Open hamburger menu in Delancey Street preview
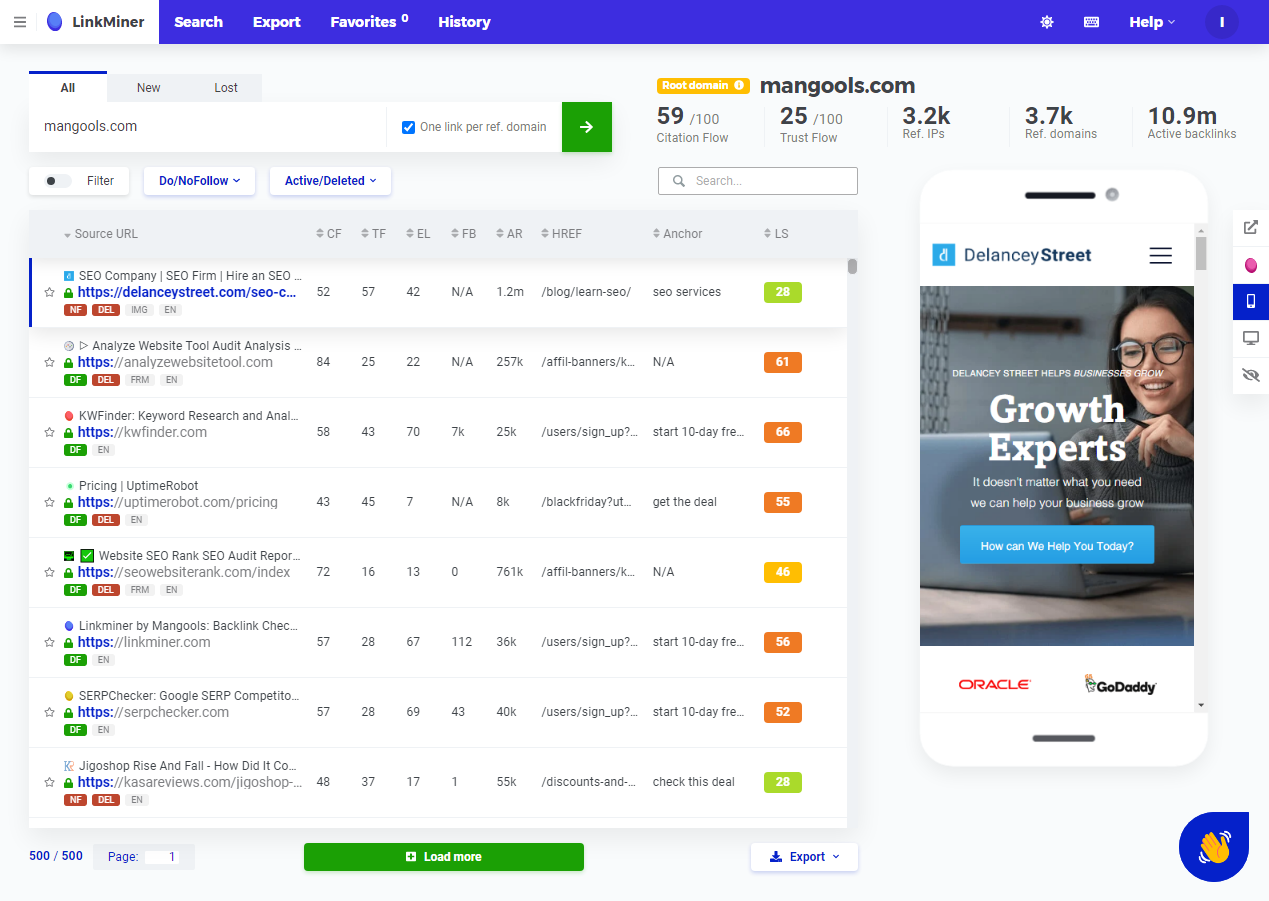Image resolution: width=1269 pixels, height=901 pixels. pyautogui.click(x=1160, y=256)
